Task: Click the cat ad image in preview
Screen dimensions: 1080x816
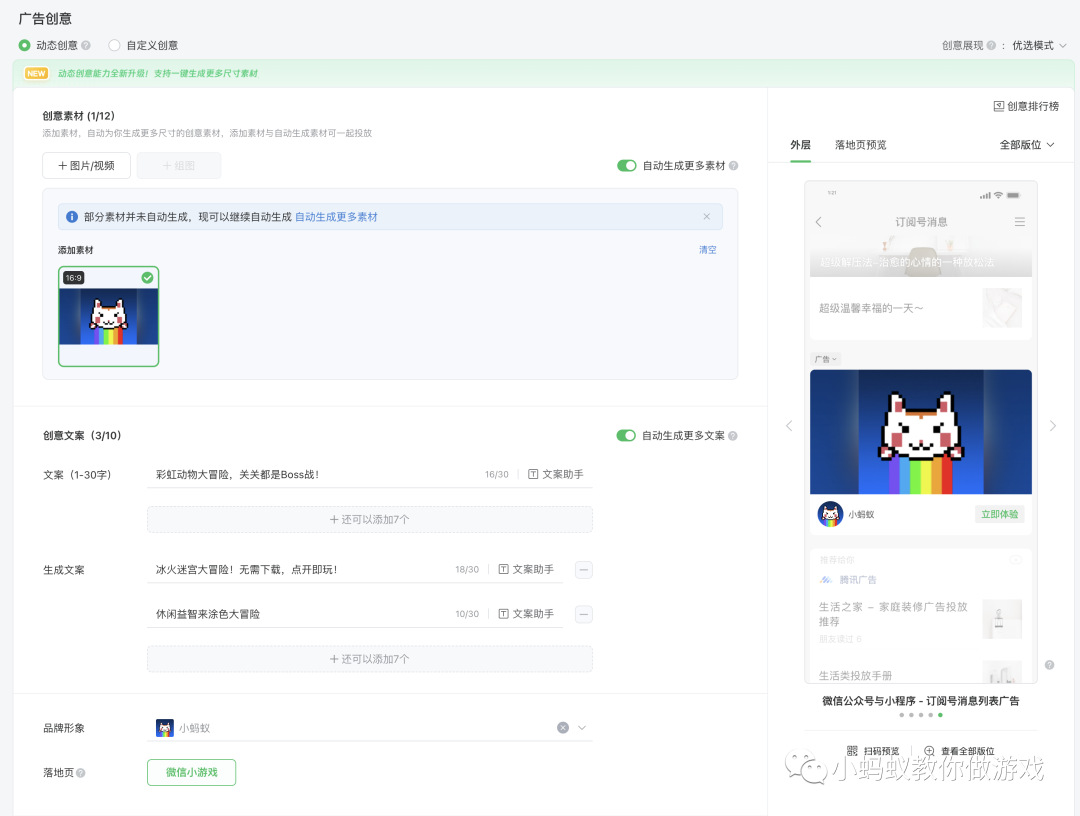Action: [x=921, y=432]
